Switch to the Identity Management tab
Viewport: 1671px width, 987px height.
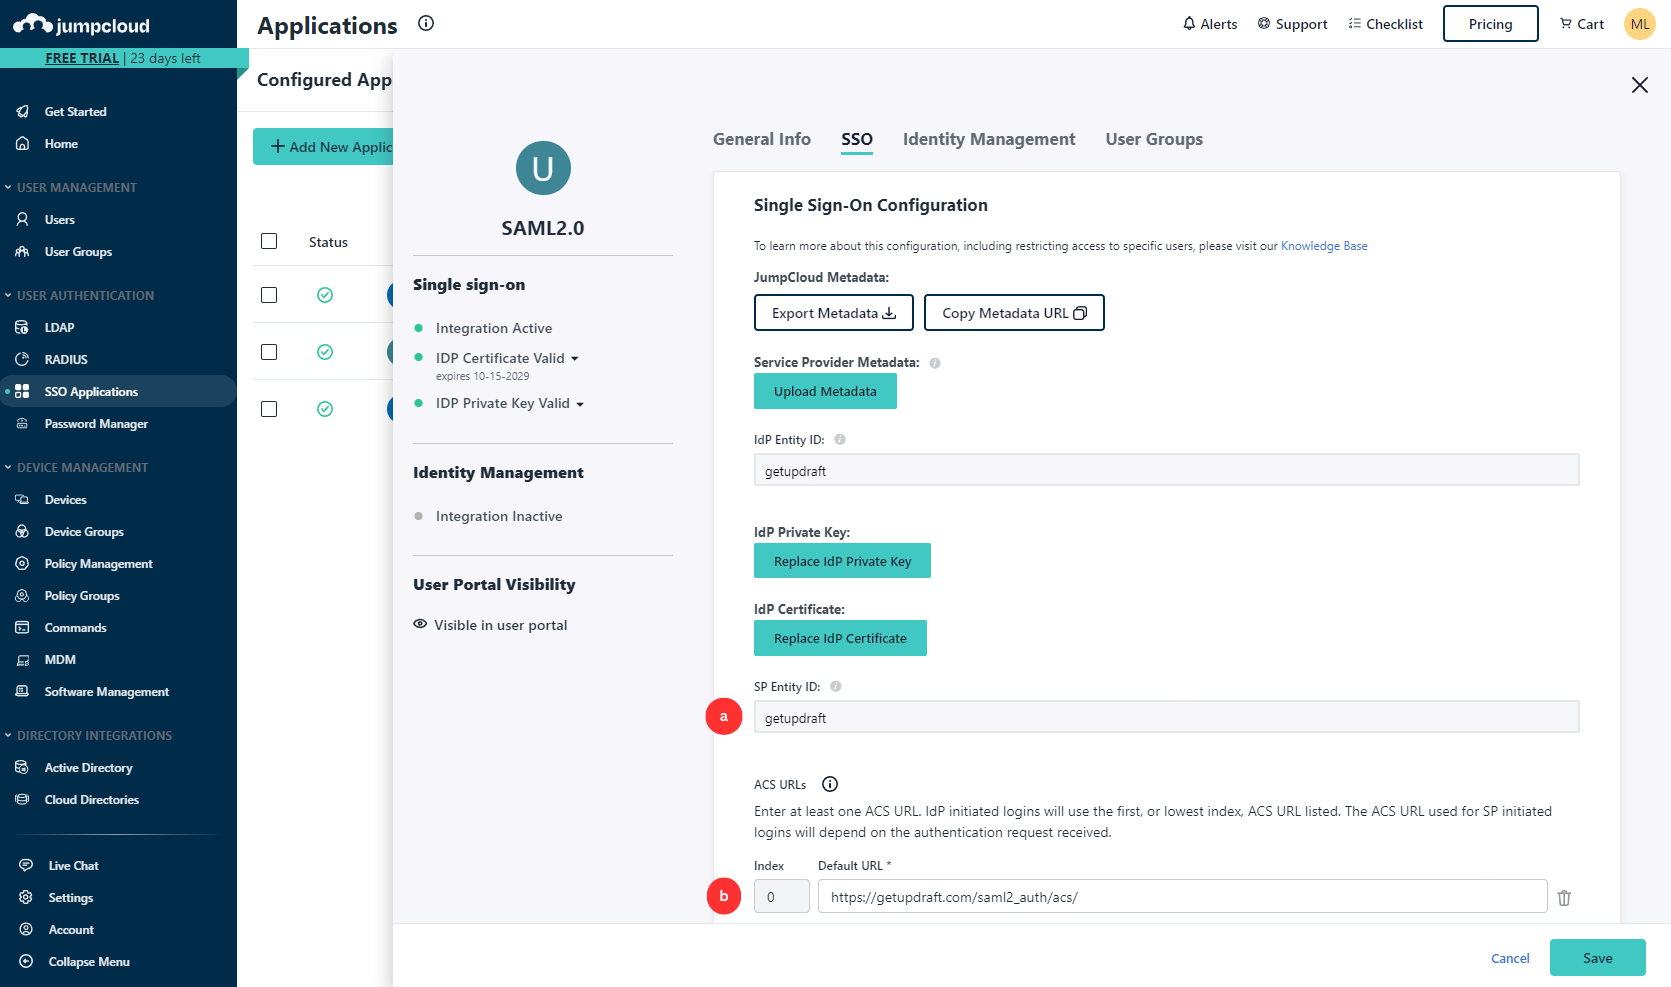coord(988,139)
